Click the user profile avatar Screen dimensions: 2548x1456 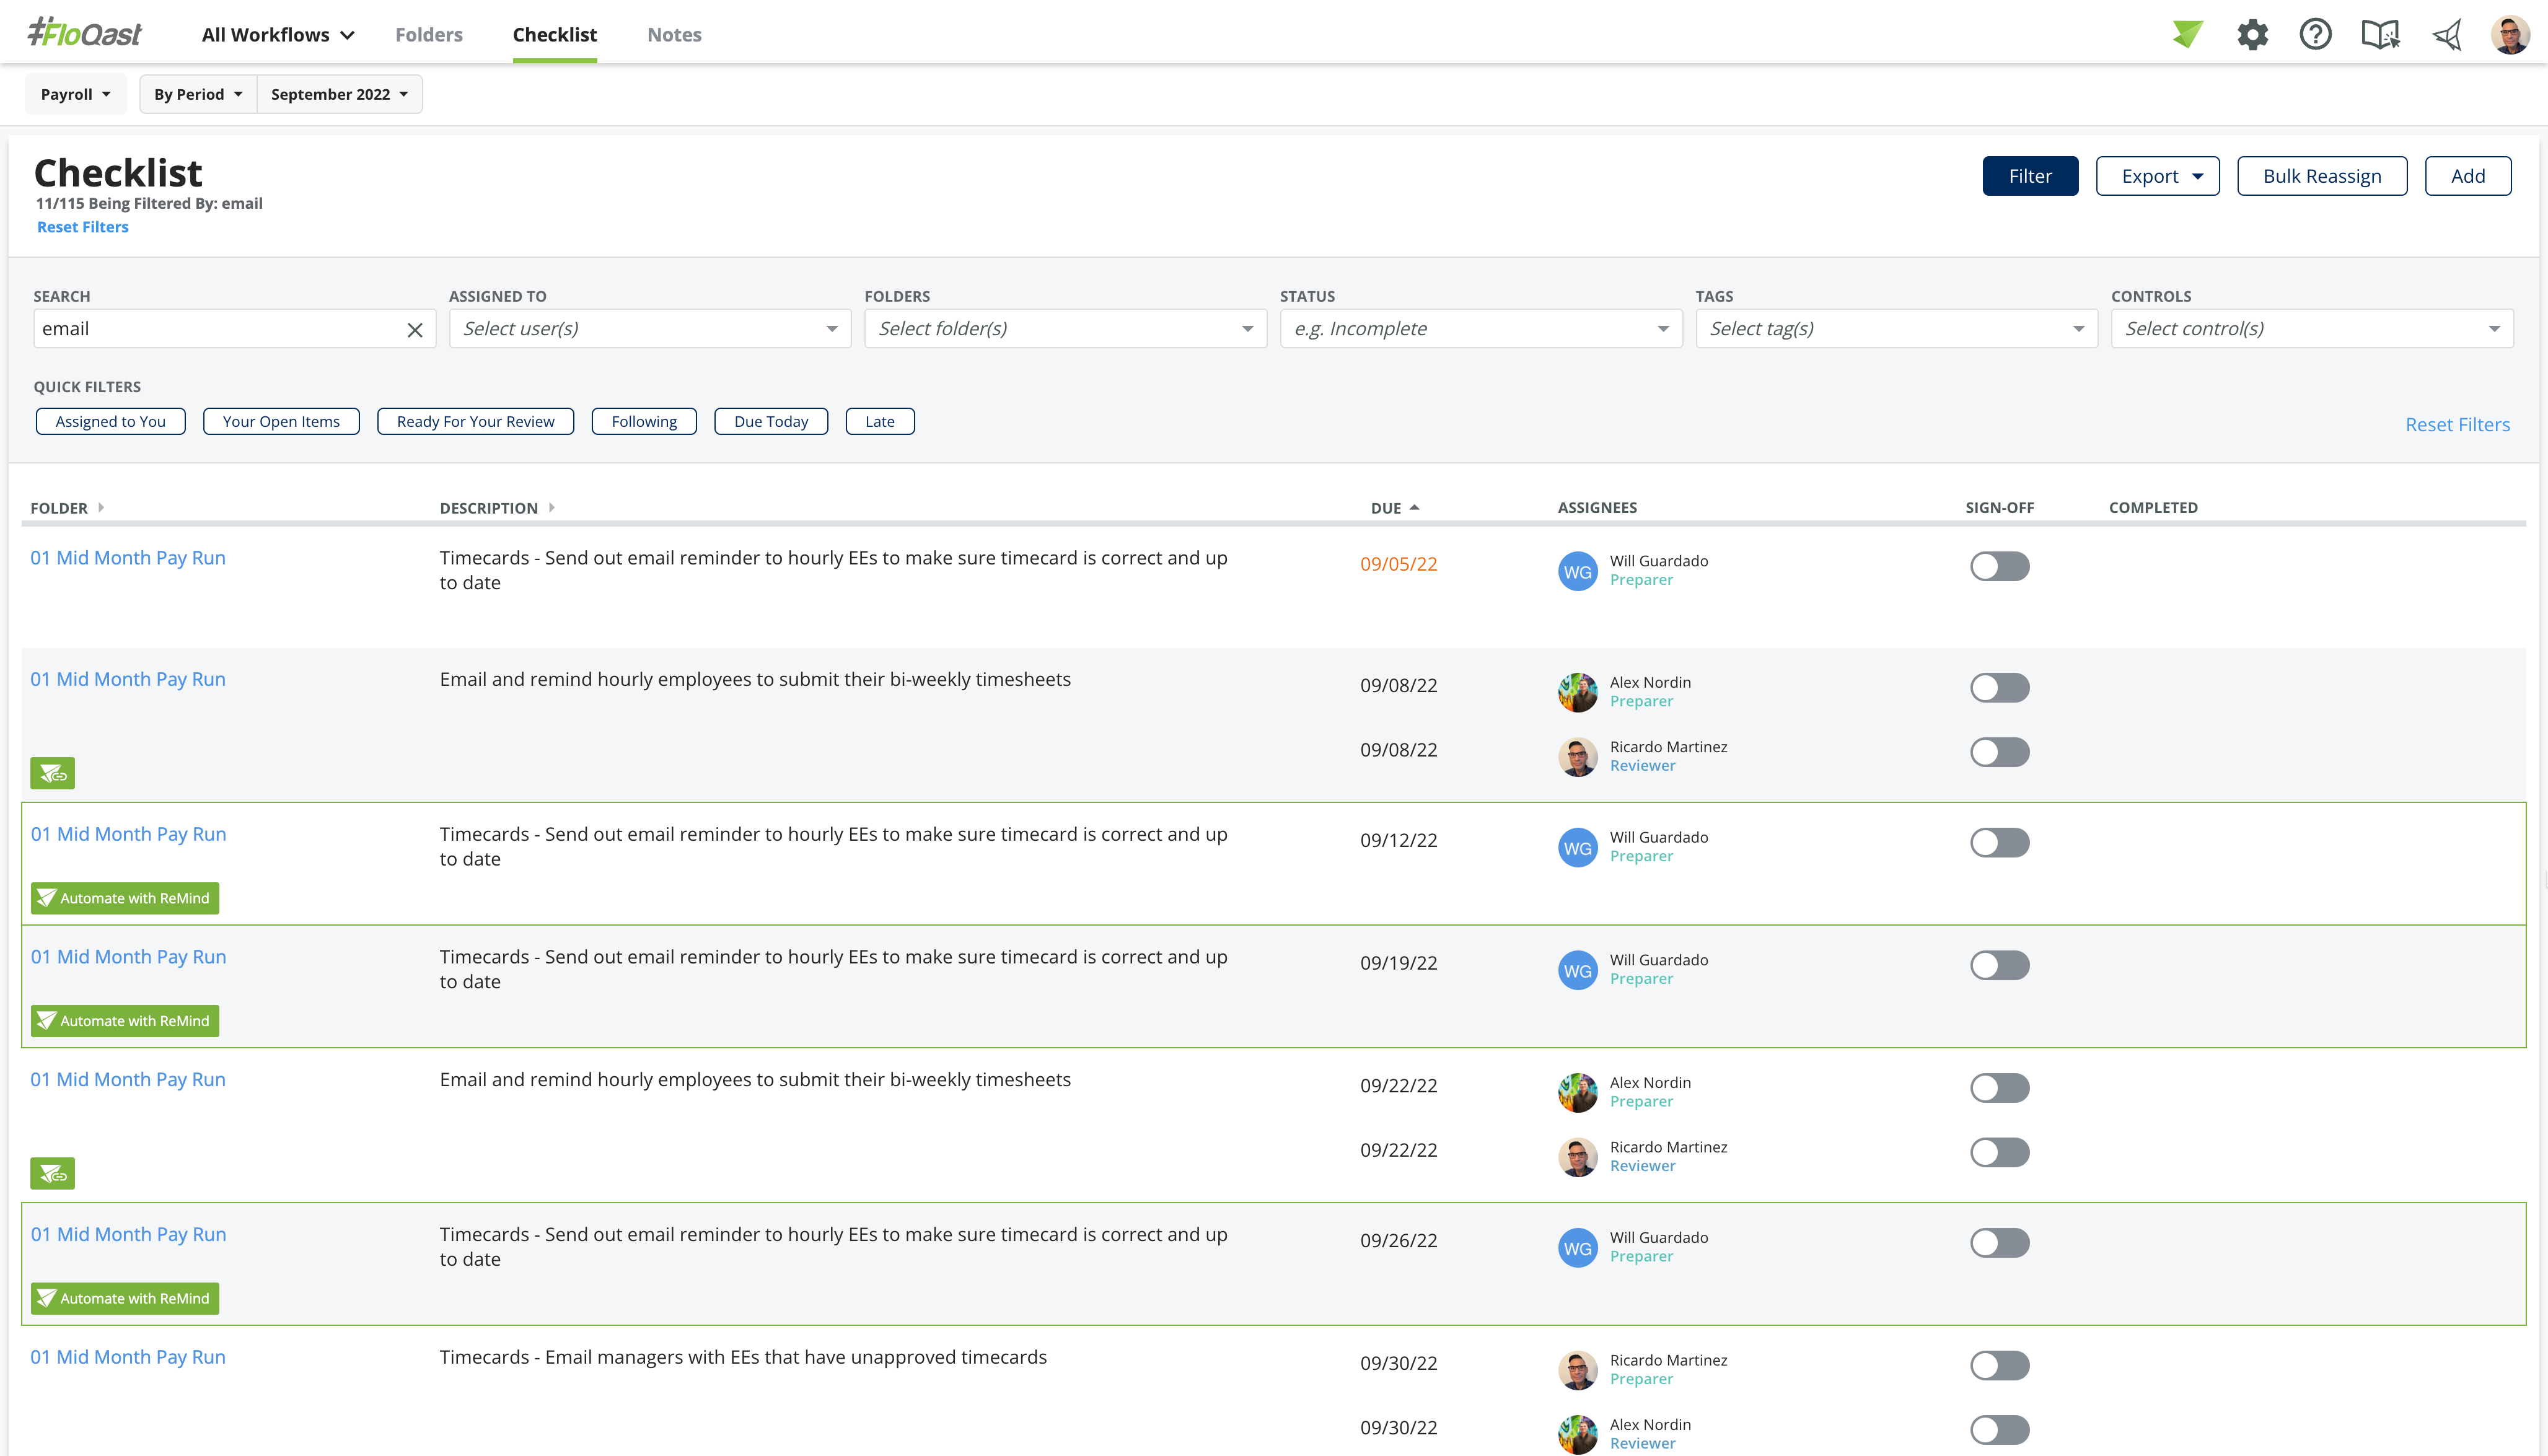(x=2510, y=35)
